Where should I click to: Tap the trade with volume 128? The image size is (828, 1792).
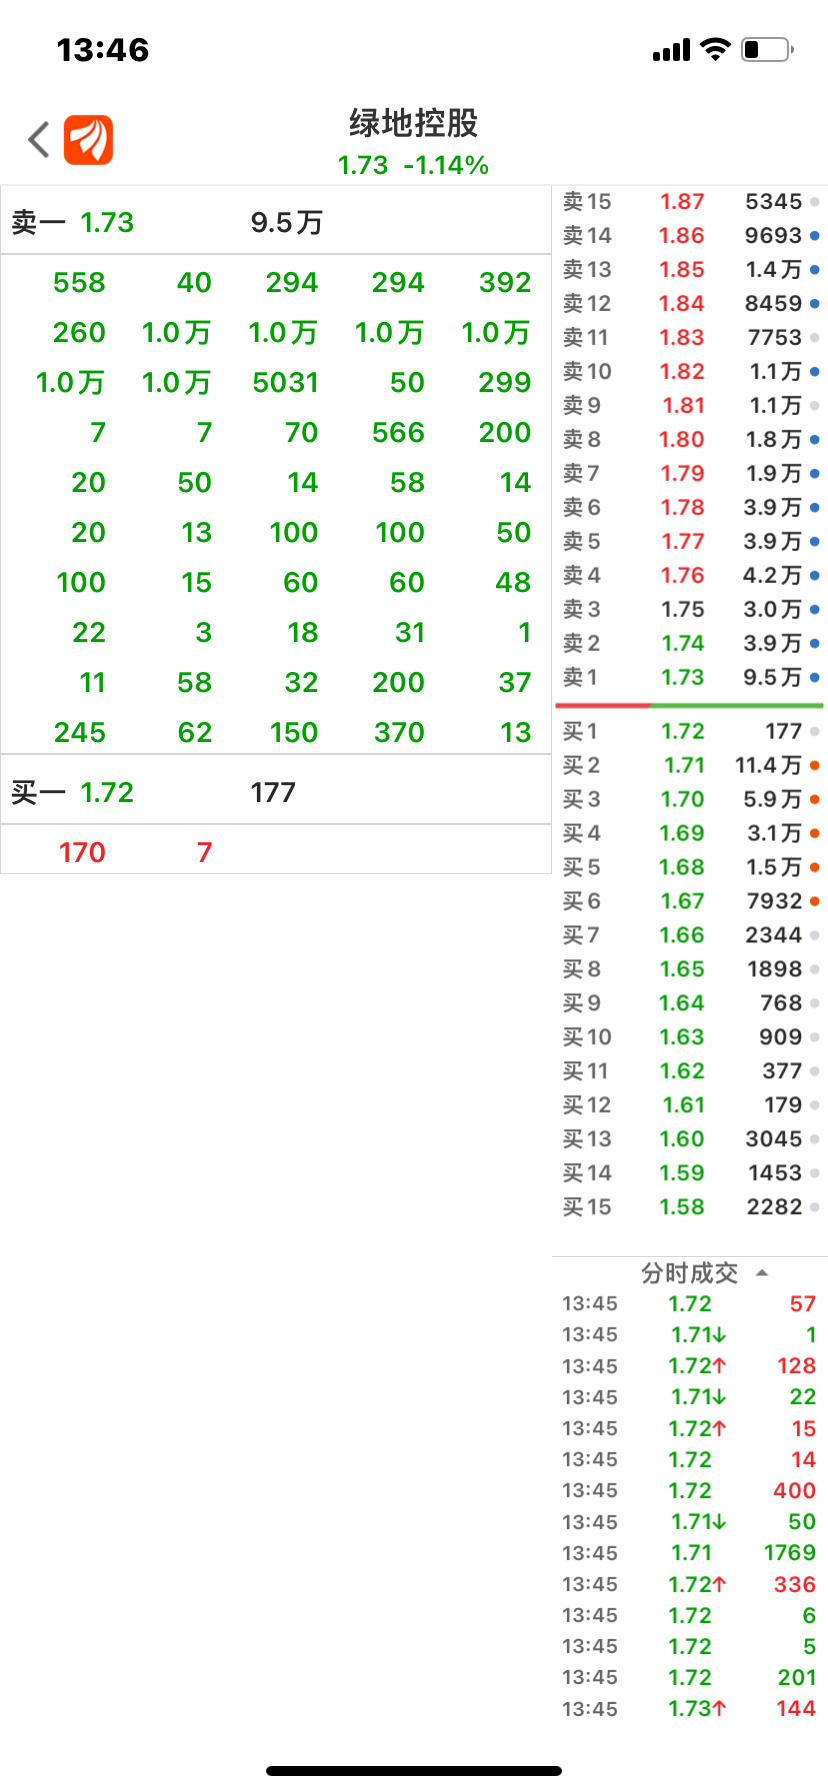click(689, 1366)
